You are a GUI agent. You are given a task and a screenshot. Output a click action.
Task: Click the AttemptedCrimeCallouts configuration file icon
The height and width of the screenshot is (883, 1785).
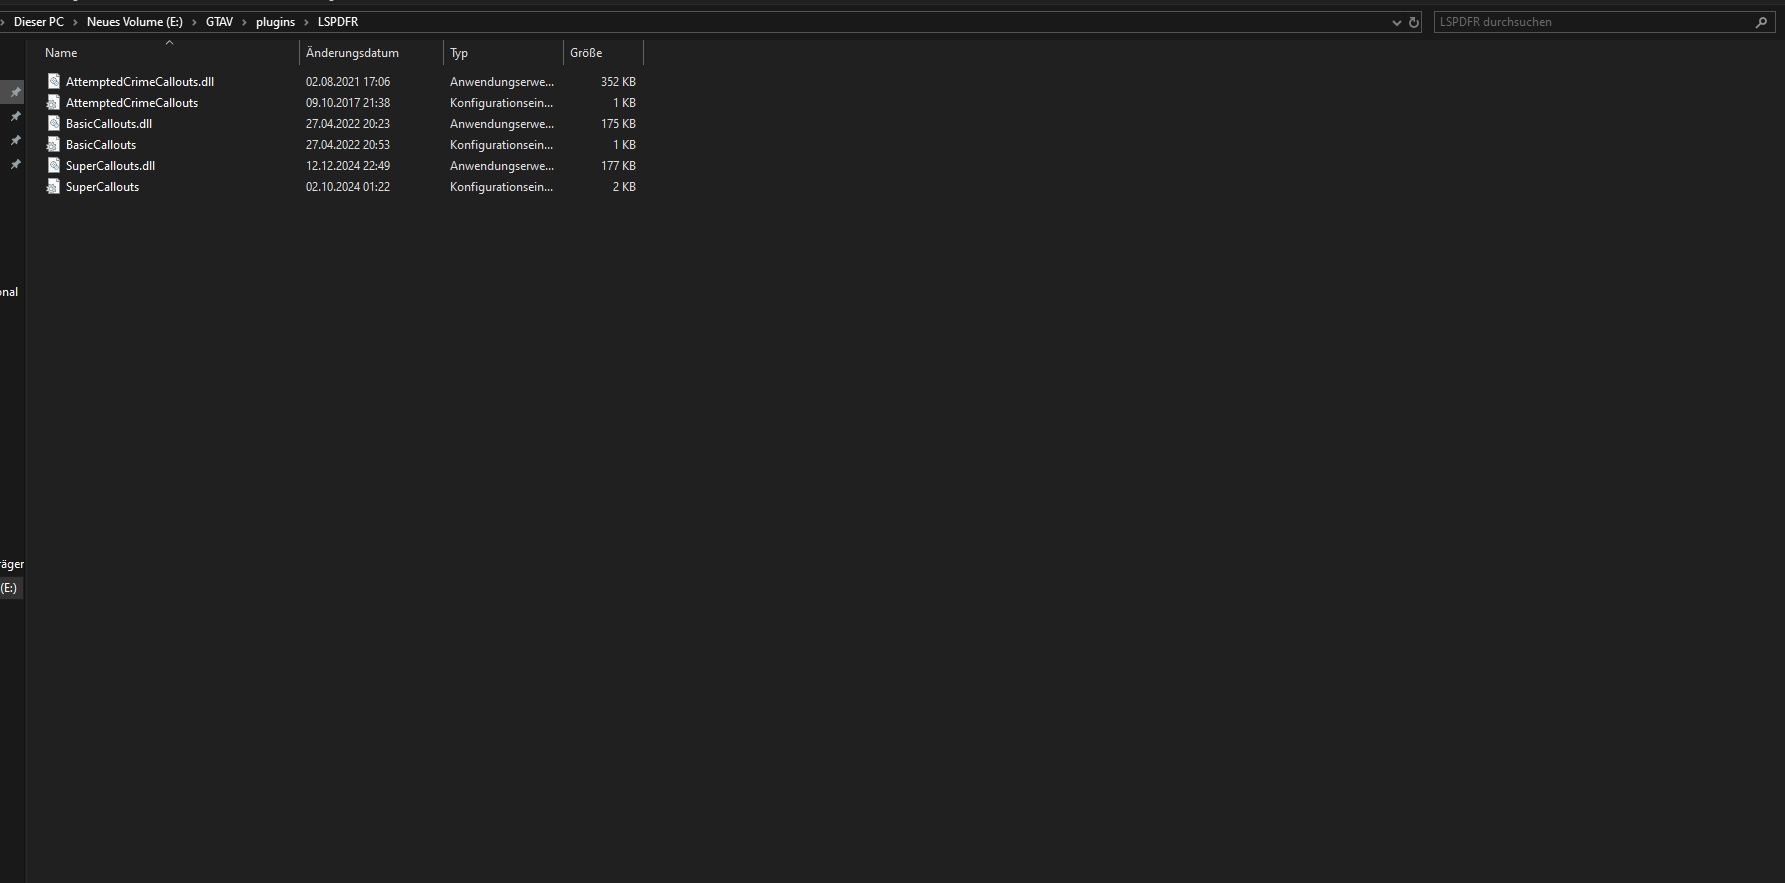[54, 102]
